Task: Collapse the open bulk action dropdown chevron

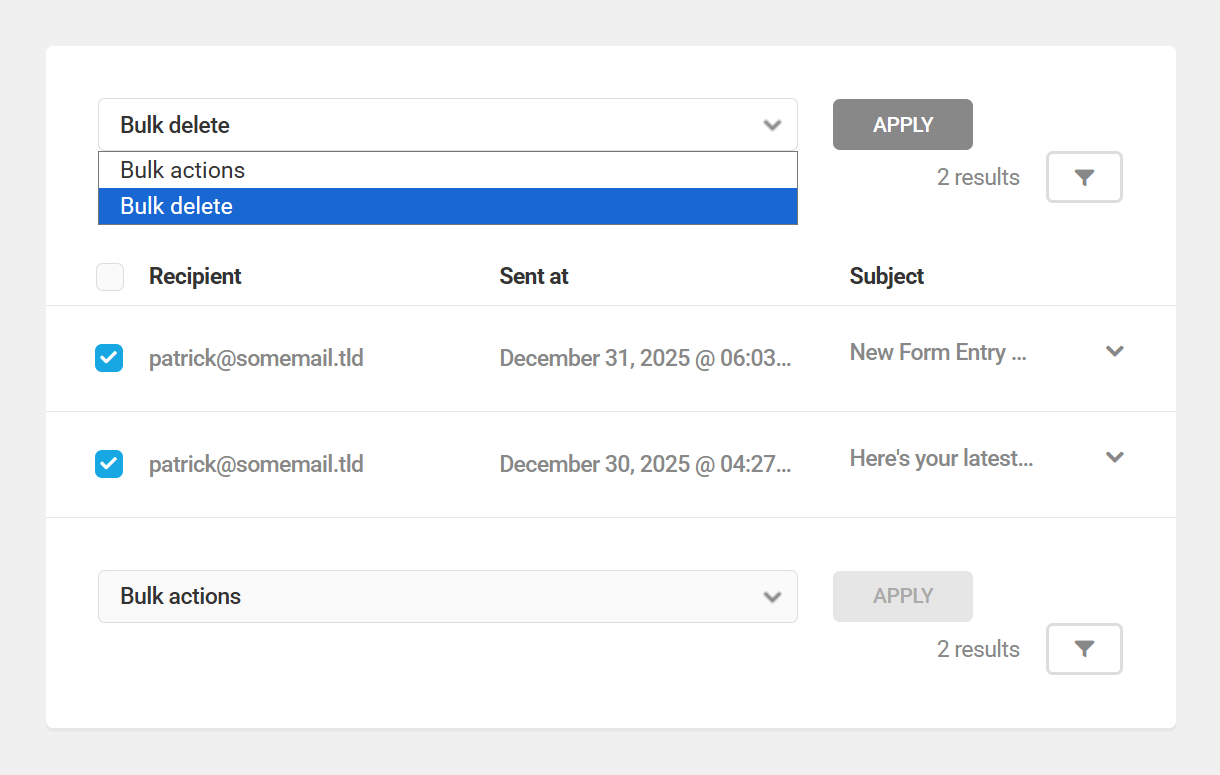Action: 771,124
